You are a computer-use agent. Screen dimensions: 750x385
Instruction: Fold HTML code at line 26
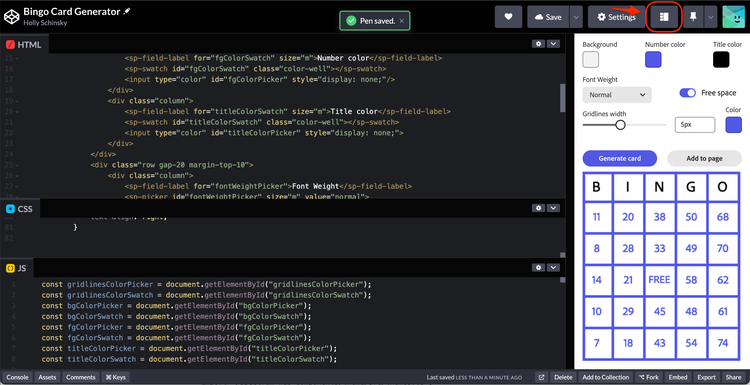17,176
